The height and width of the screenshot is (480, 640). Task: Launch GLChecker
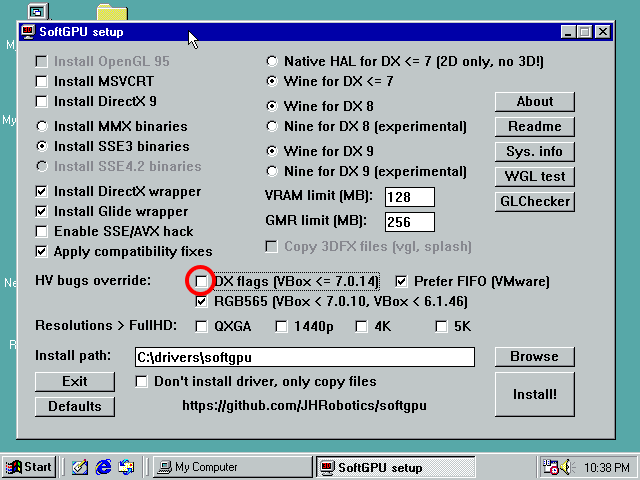click(x=535, y=202)
